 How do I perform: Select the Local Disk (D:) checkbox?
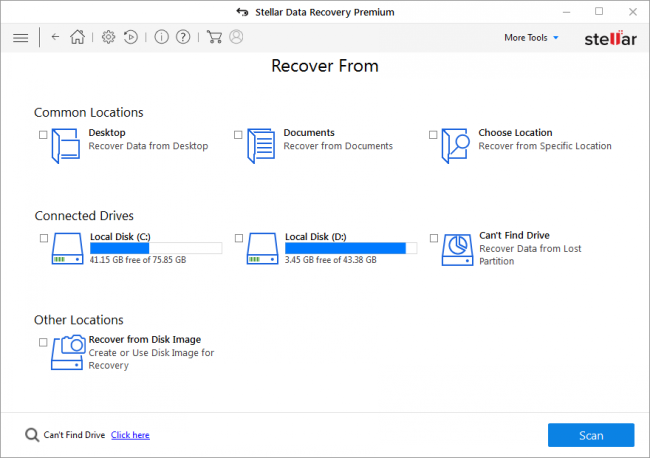(239, 238)
